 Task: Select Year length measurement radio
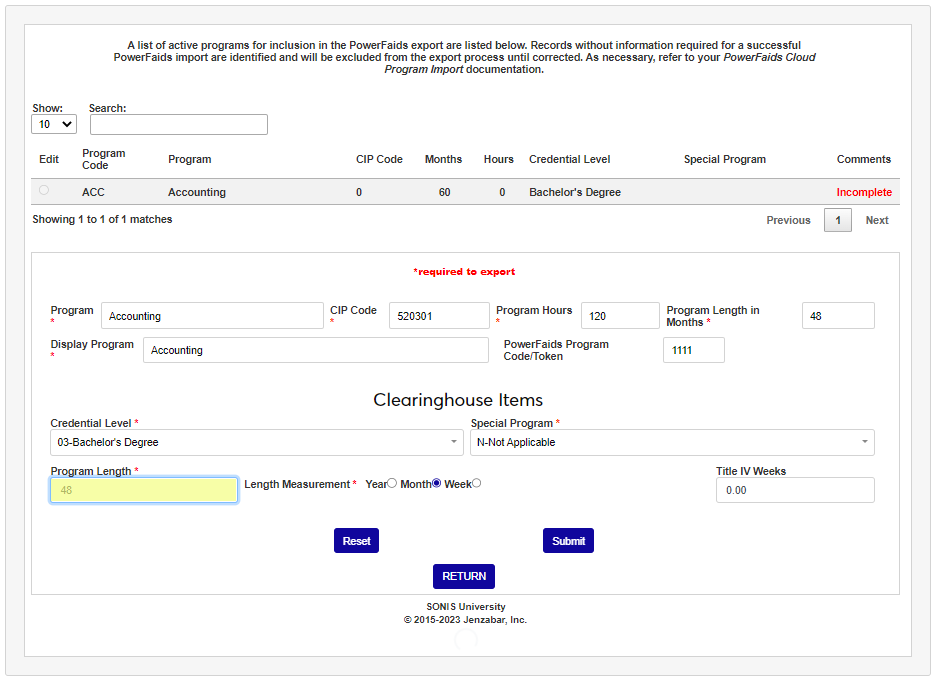(392, 483)
